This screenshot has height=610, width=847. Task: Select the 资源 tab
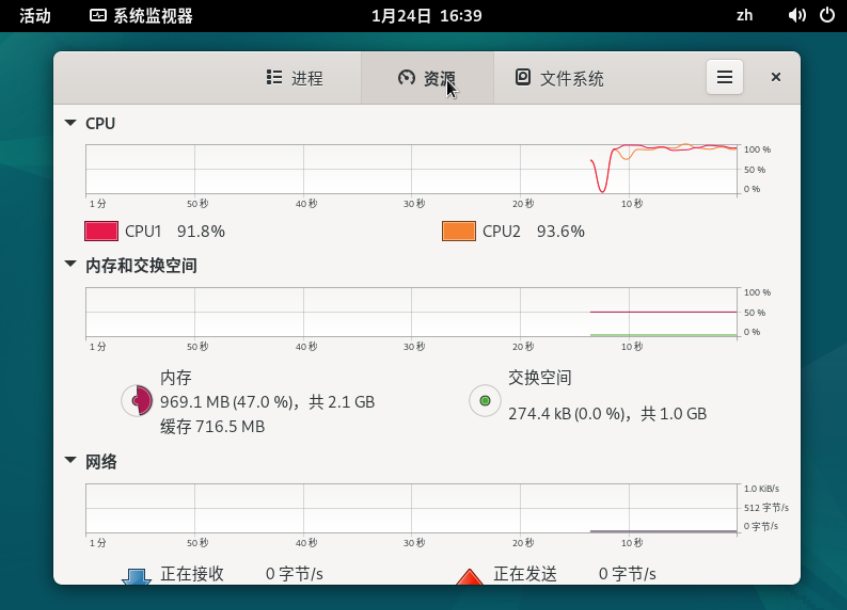pos(427,78)
